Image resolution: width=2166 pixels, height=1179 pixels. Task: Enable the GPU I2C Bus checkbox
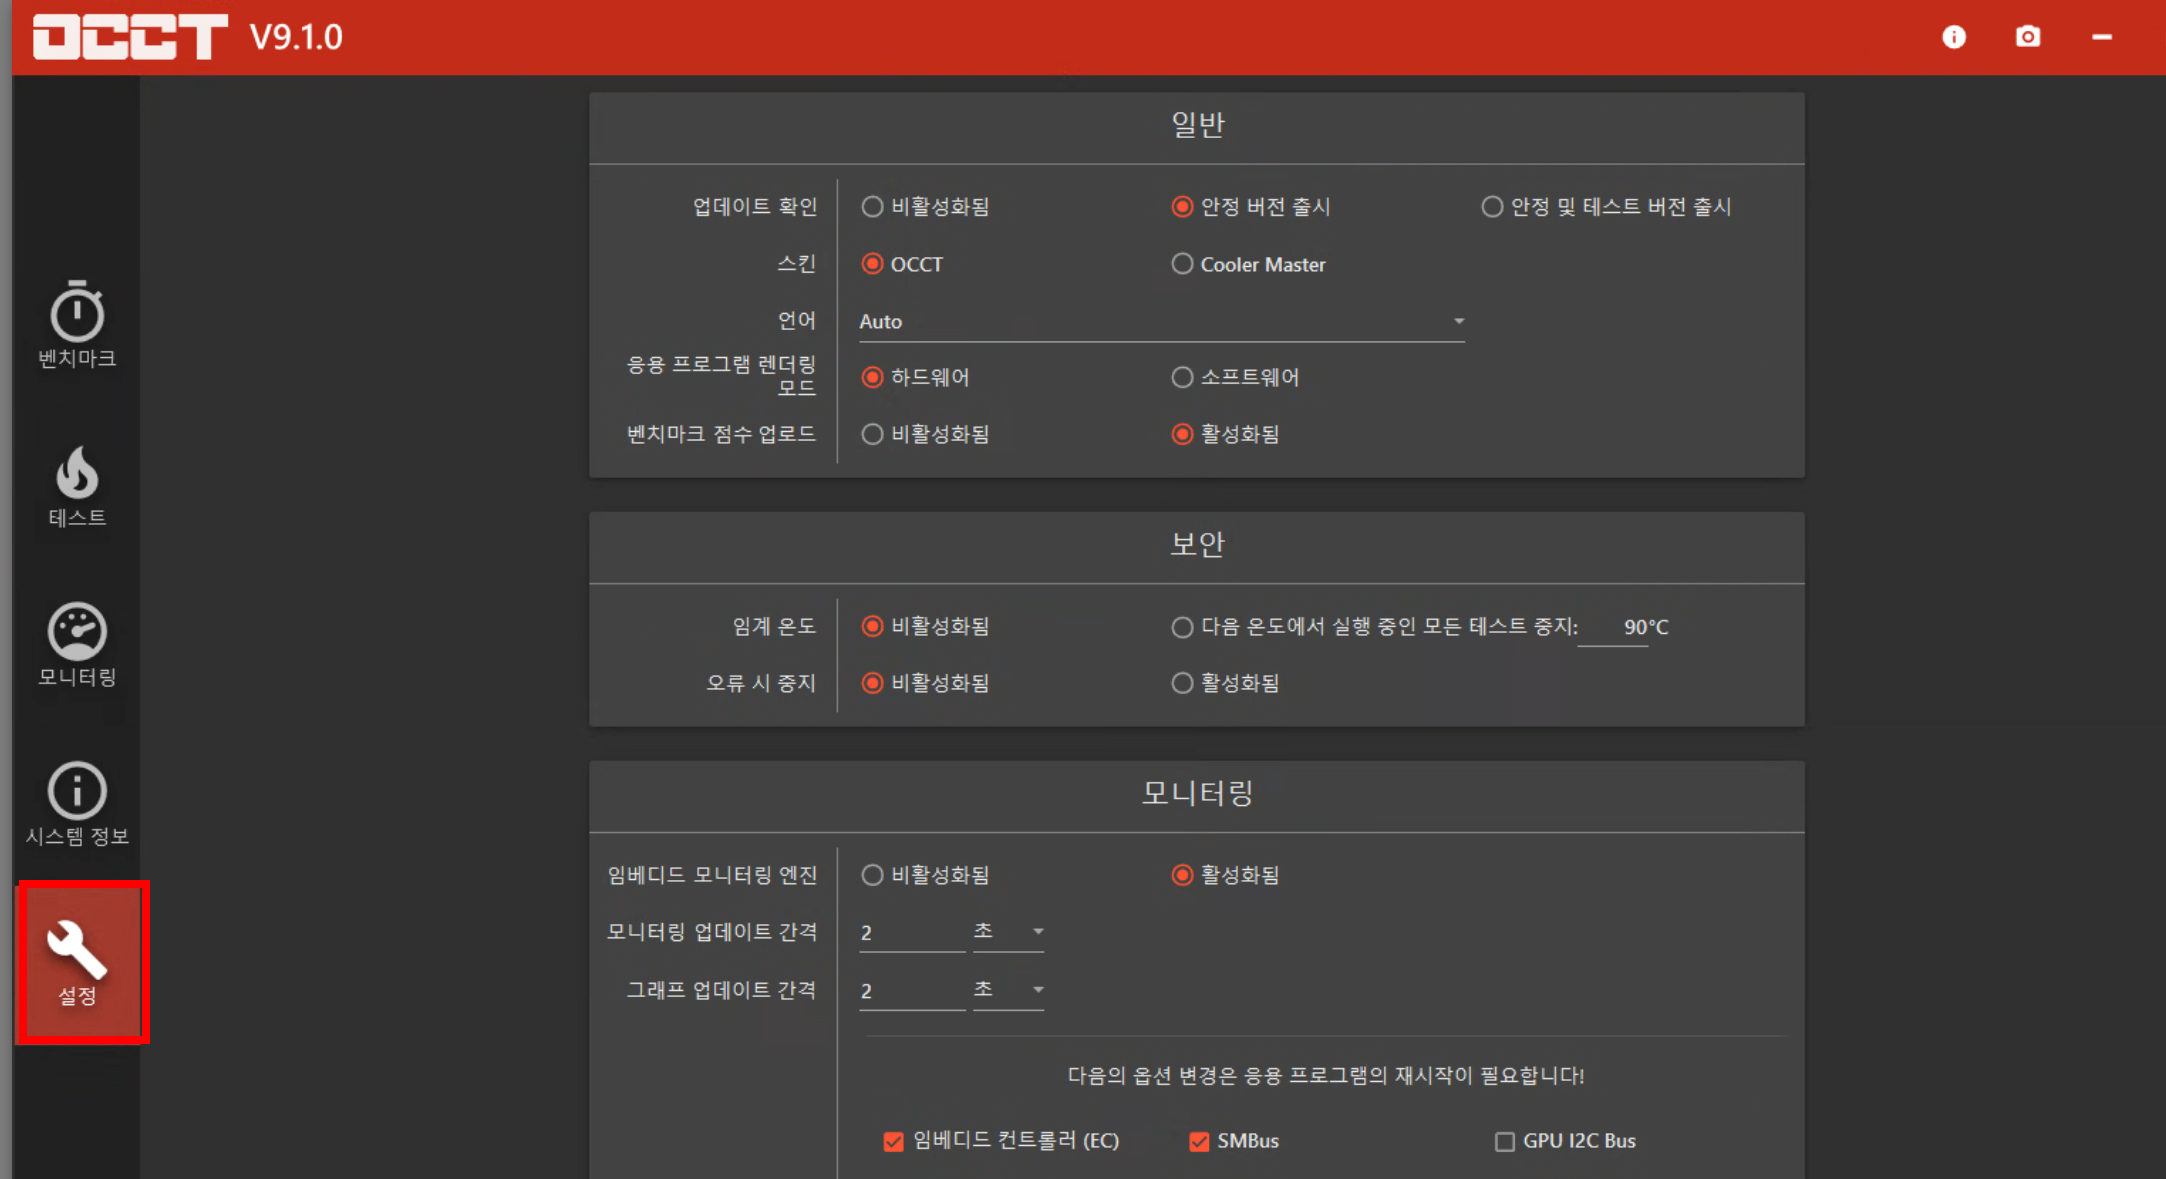tap(1504, 1141)
